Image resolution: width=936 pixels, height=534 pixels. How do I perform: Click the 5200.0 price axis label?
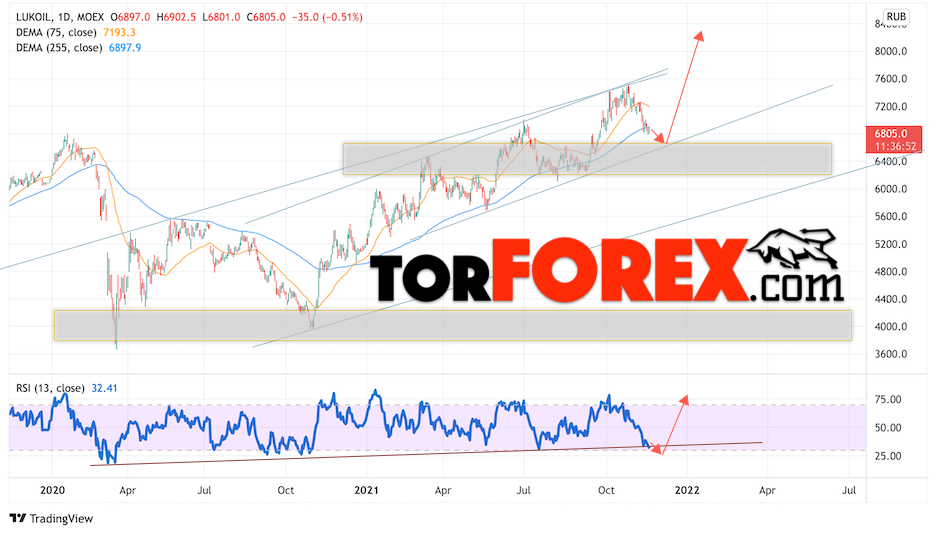(x=891, y=244)
